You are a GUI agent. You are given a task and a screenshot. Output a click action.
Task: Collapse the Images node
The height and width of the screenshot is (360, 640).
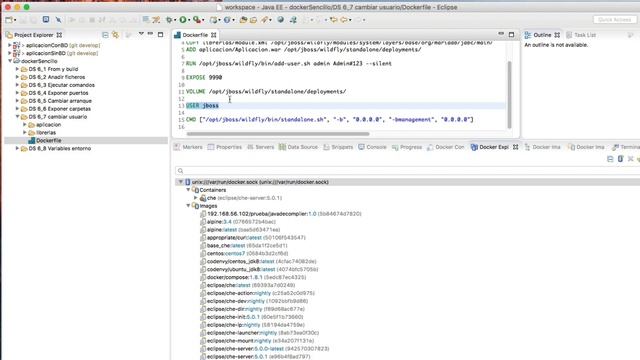(x=188, y=206)
